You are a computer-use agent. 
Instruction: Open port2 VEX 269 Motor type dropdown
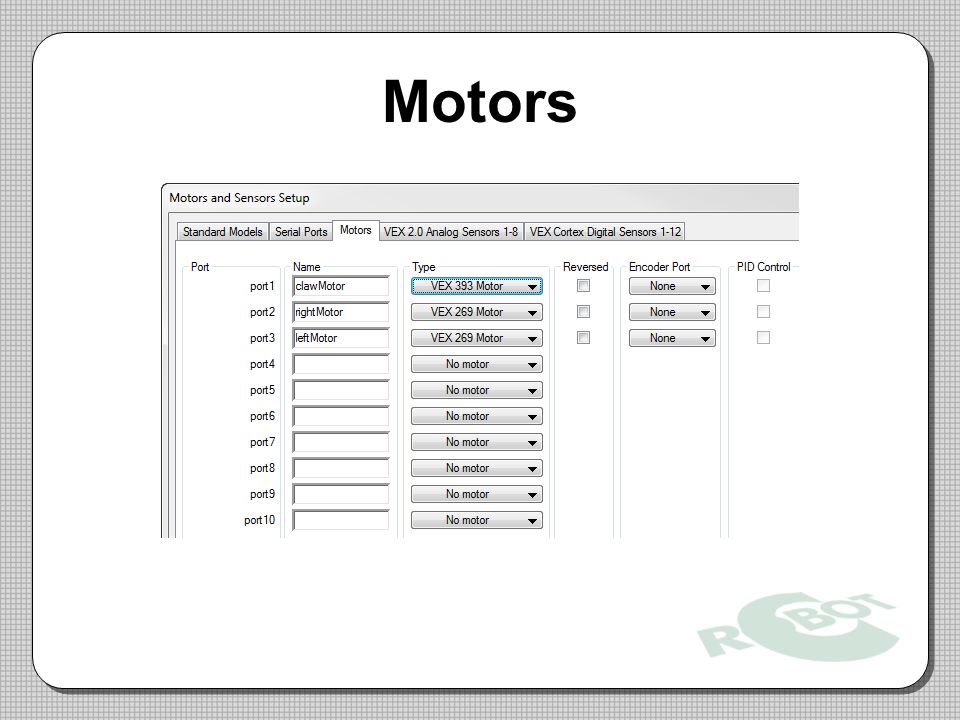[477, 312]
